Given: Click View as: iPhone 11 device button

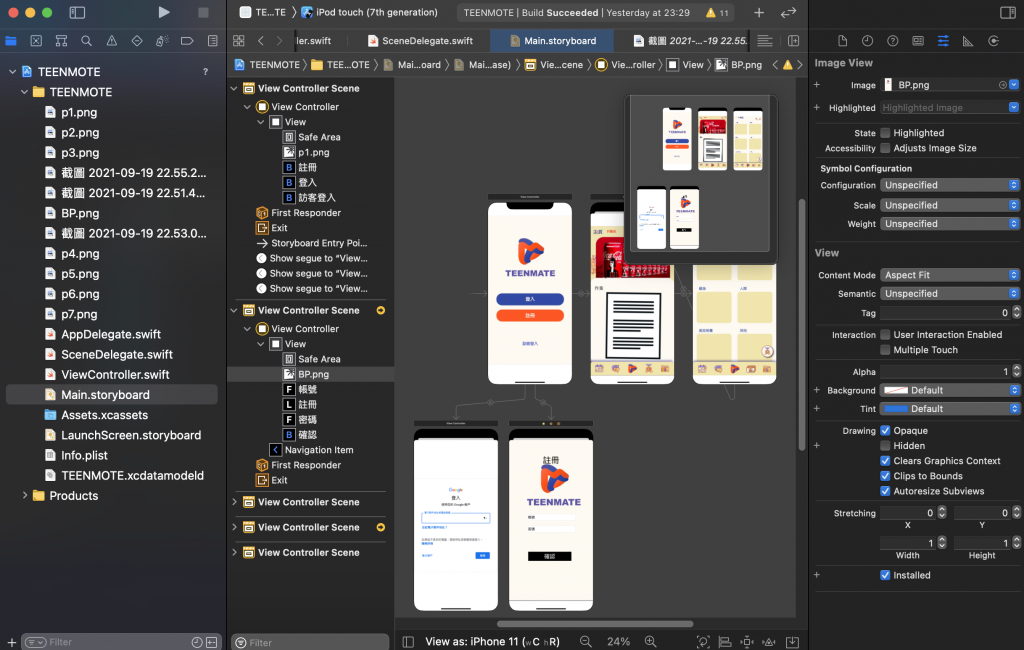Looking at the screenshot, I should pyautogui.click(x=492, y=642).
